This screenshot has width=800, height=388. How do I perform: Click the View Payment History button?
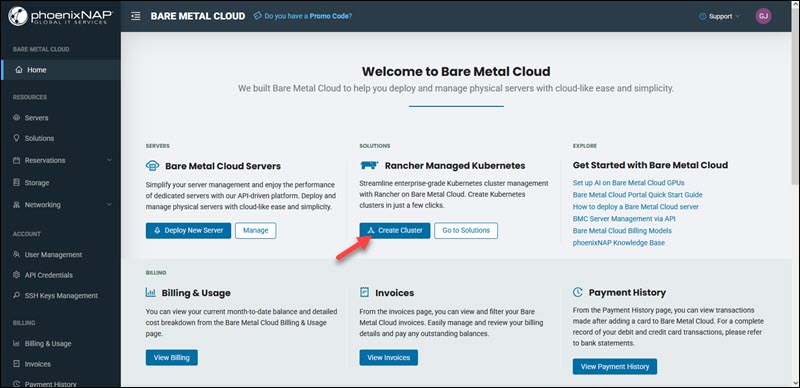tap(615, 366)
